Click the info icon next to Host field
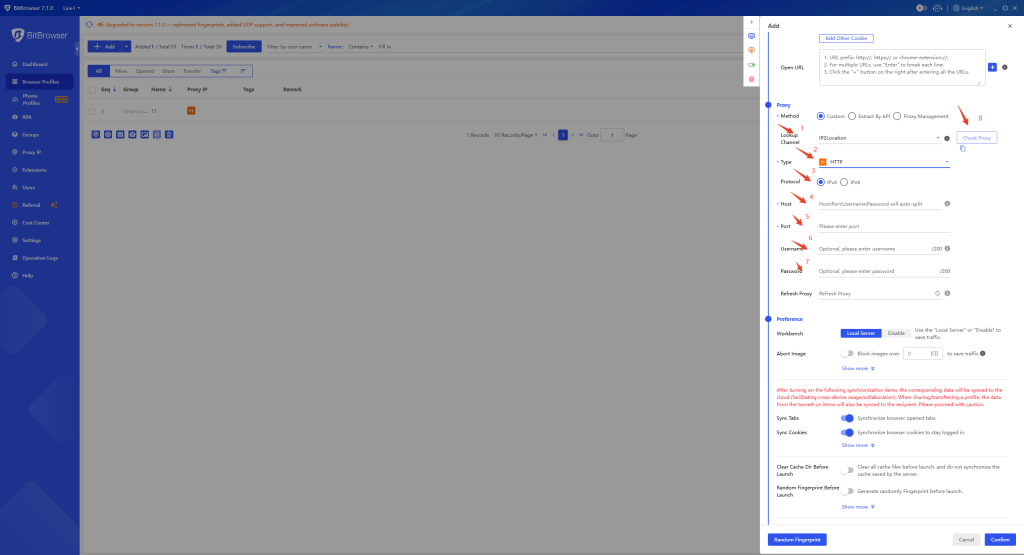Image resolution: width=1024 pixels, height=555 pixels. coord(947,204)
